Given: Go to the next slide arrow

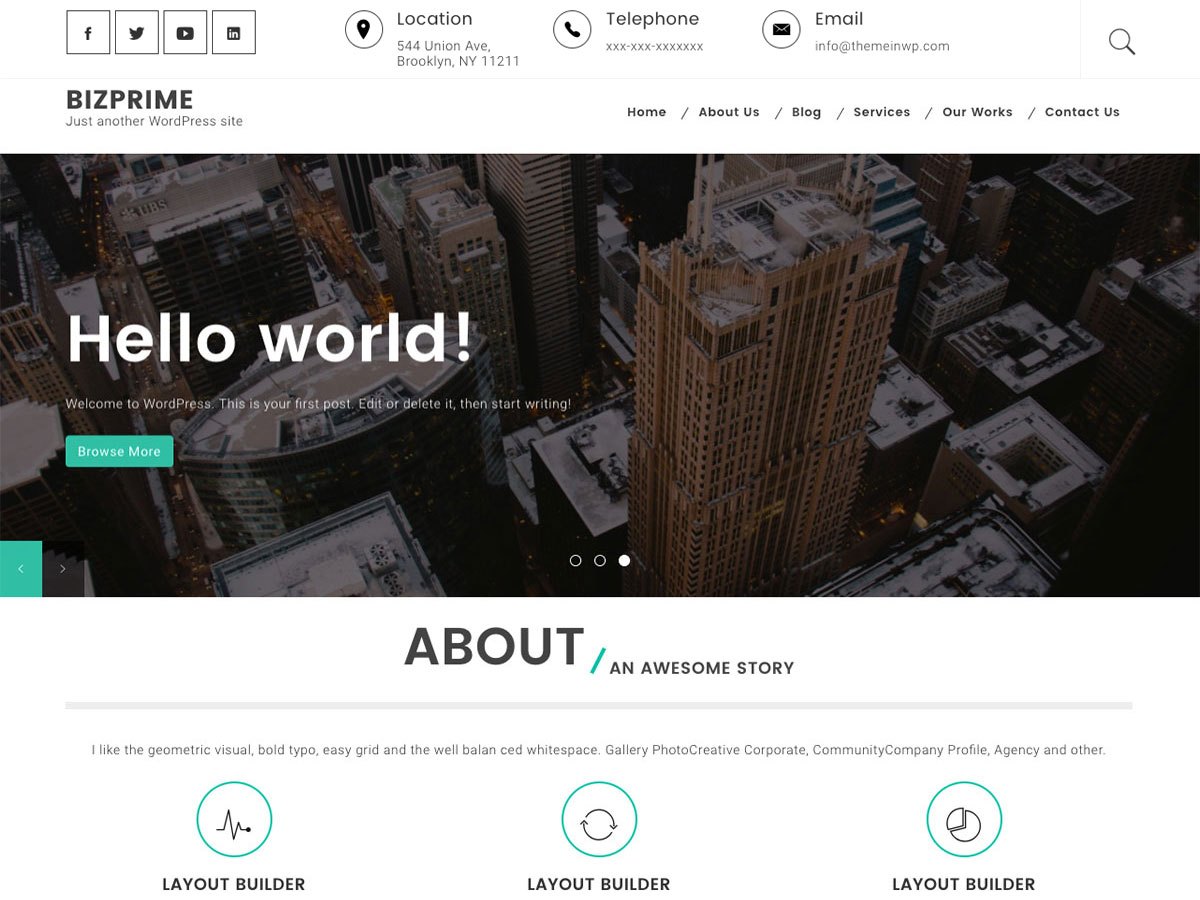Looking at the screenshot, I should (x=63, y=569).
